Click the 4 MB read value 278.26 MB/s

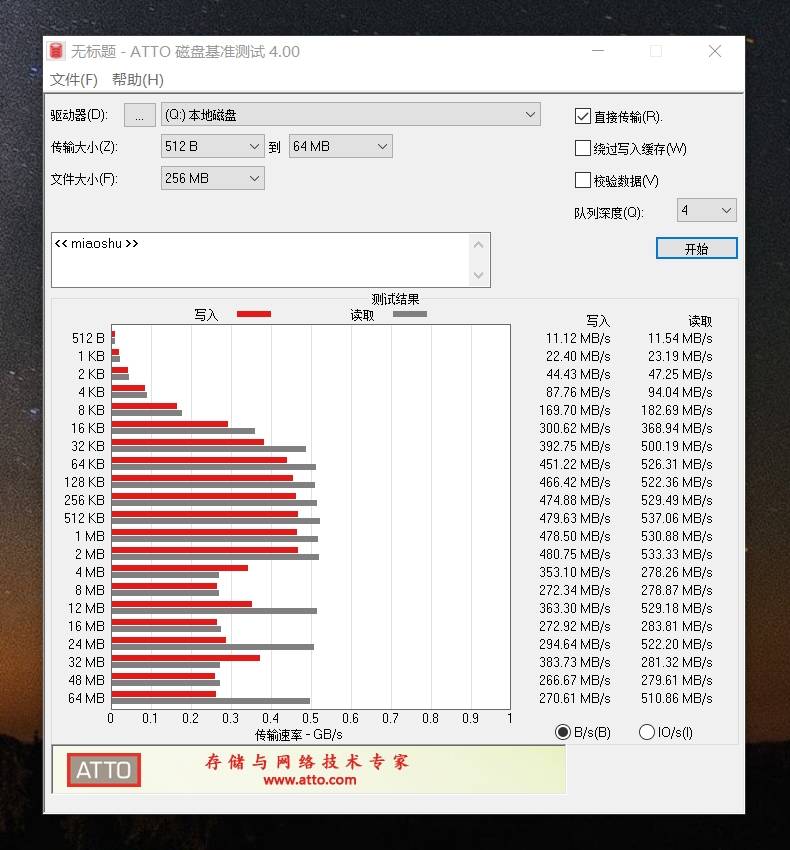click(x=677, y=572)
